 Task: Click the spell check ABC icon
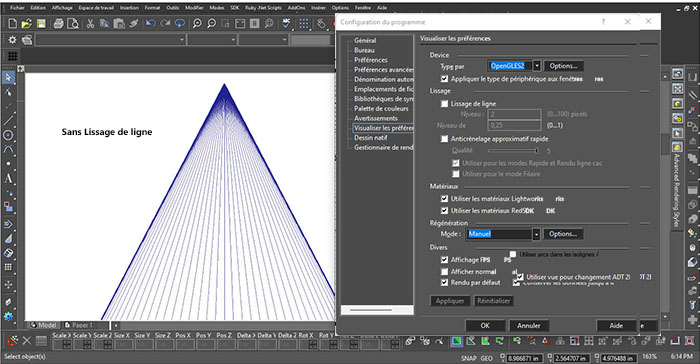coord(287,23)
